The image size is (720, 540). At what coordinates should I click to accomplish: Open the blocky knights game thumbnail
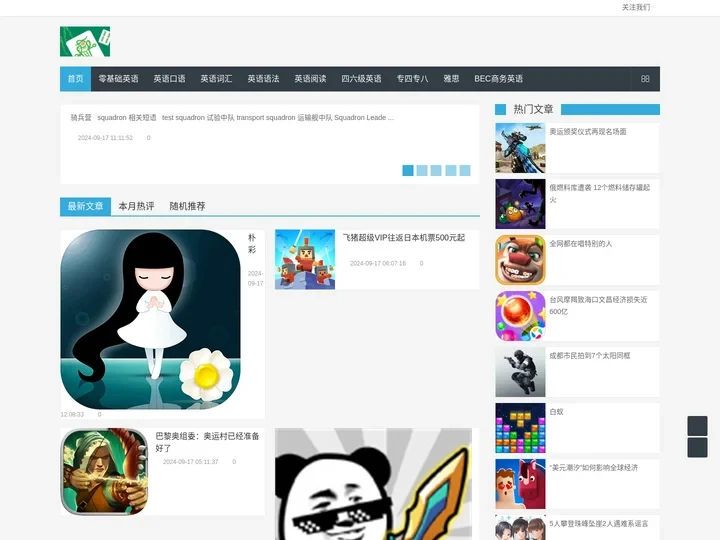305,259
